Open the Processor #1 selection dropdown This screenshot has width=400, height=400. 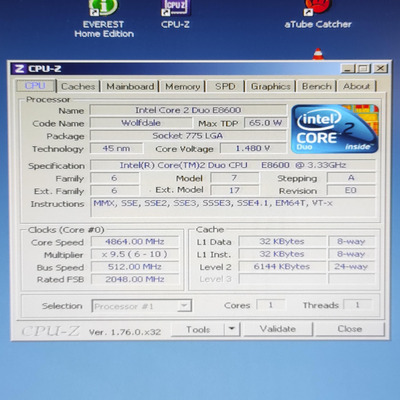[142, 306]
